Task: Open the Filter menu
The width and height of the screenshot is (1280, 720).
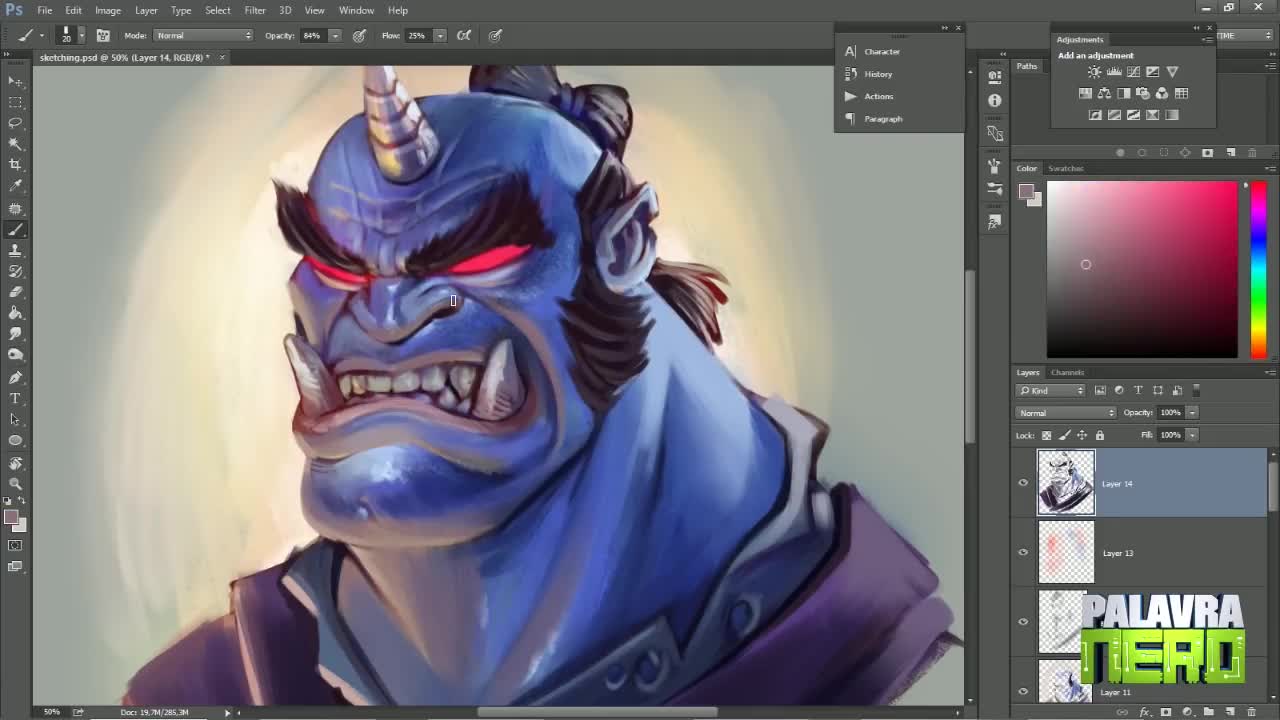Action: click(255, 10)
